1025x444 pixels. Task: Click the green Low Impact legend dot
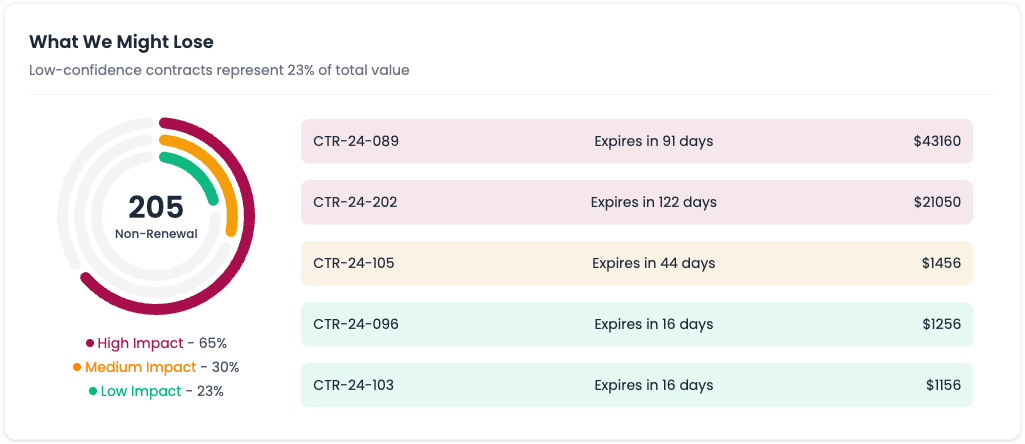click(x=93, y=391)
